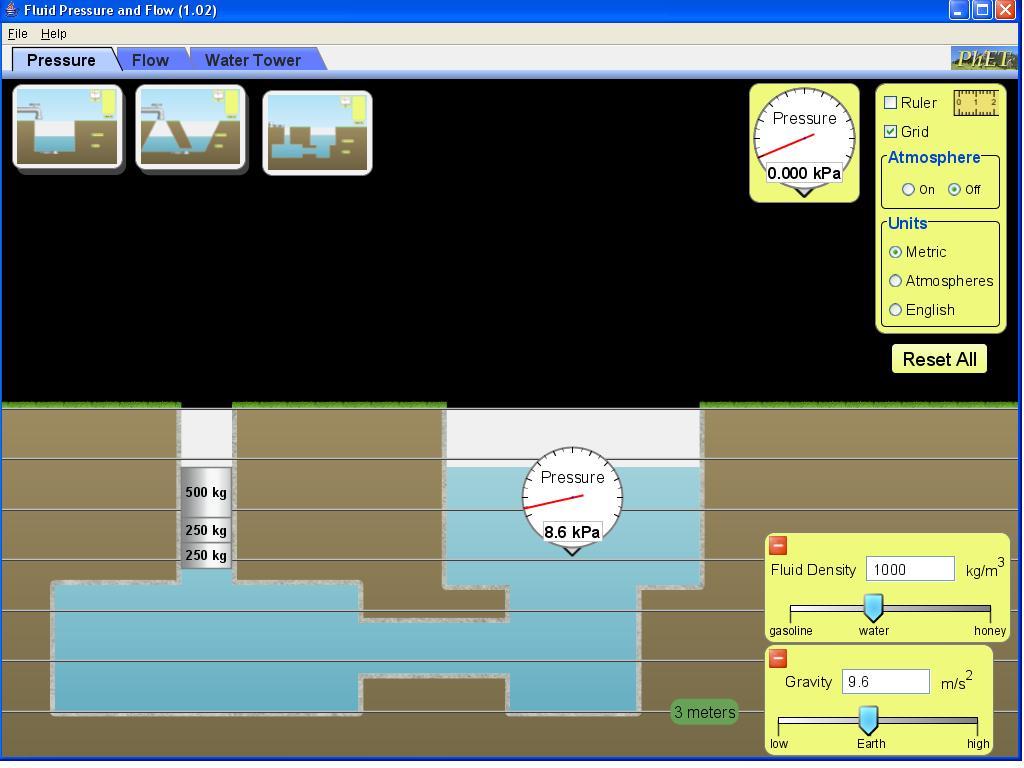Select Atmospheres units
Screen dimensions: 1024x768
tap(895, 281)
